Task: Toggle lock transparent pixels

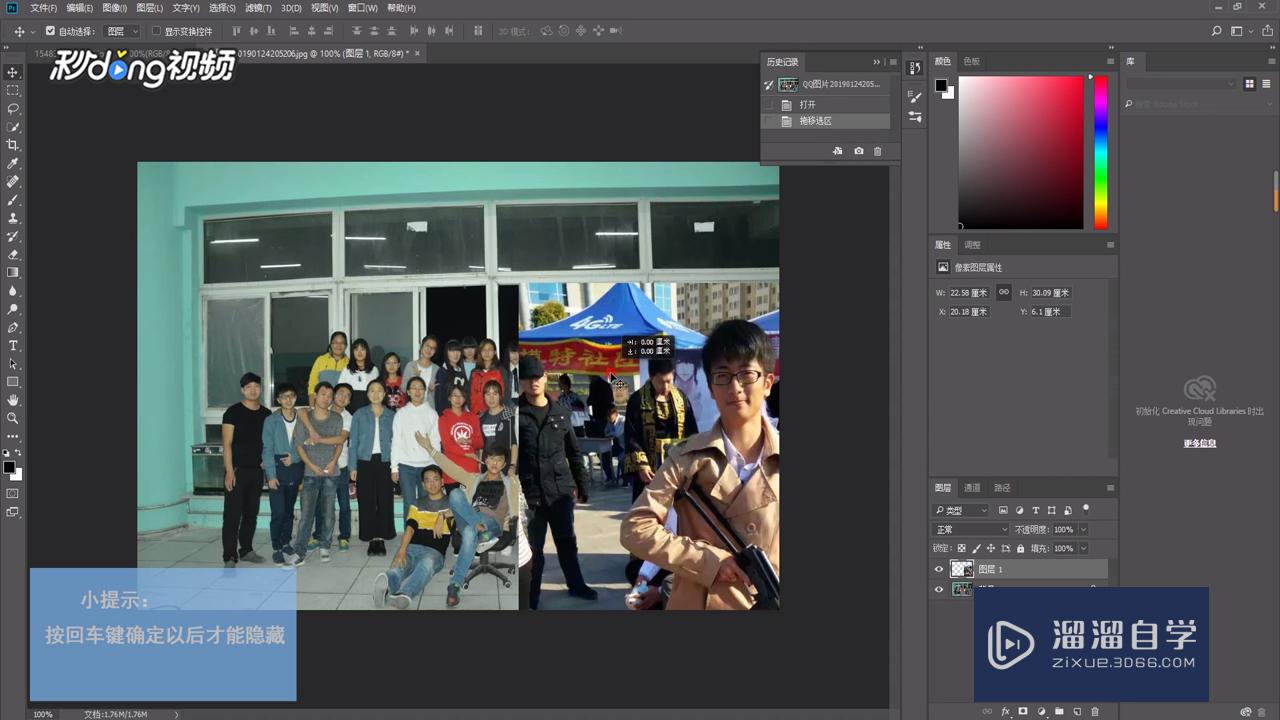Action: coord(962,548)
